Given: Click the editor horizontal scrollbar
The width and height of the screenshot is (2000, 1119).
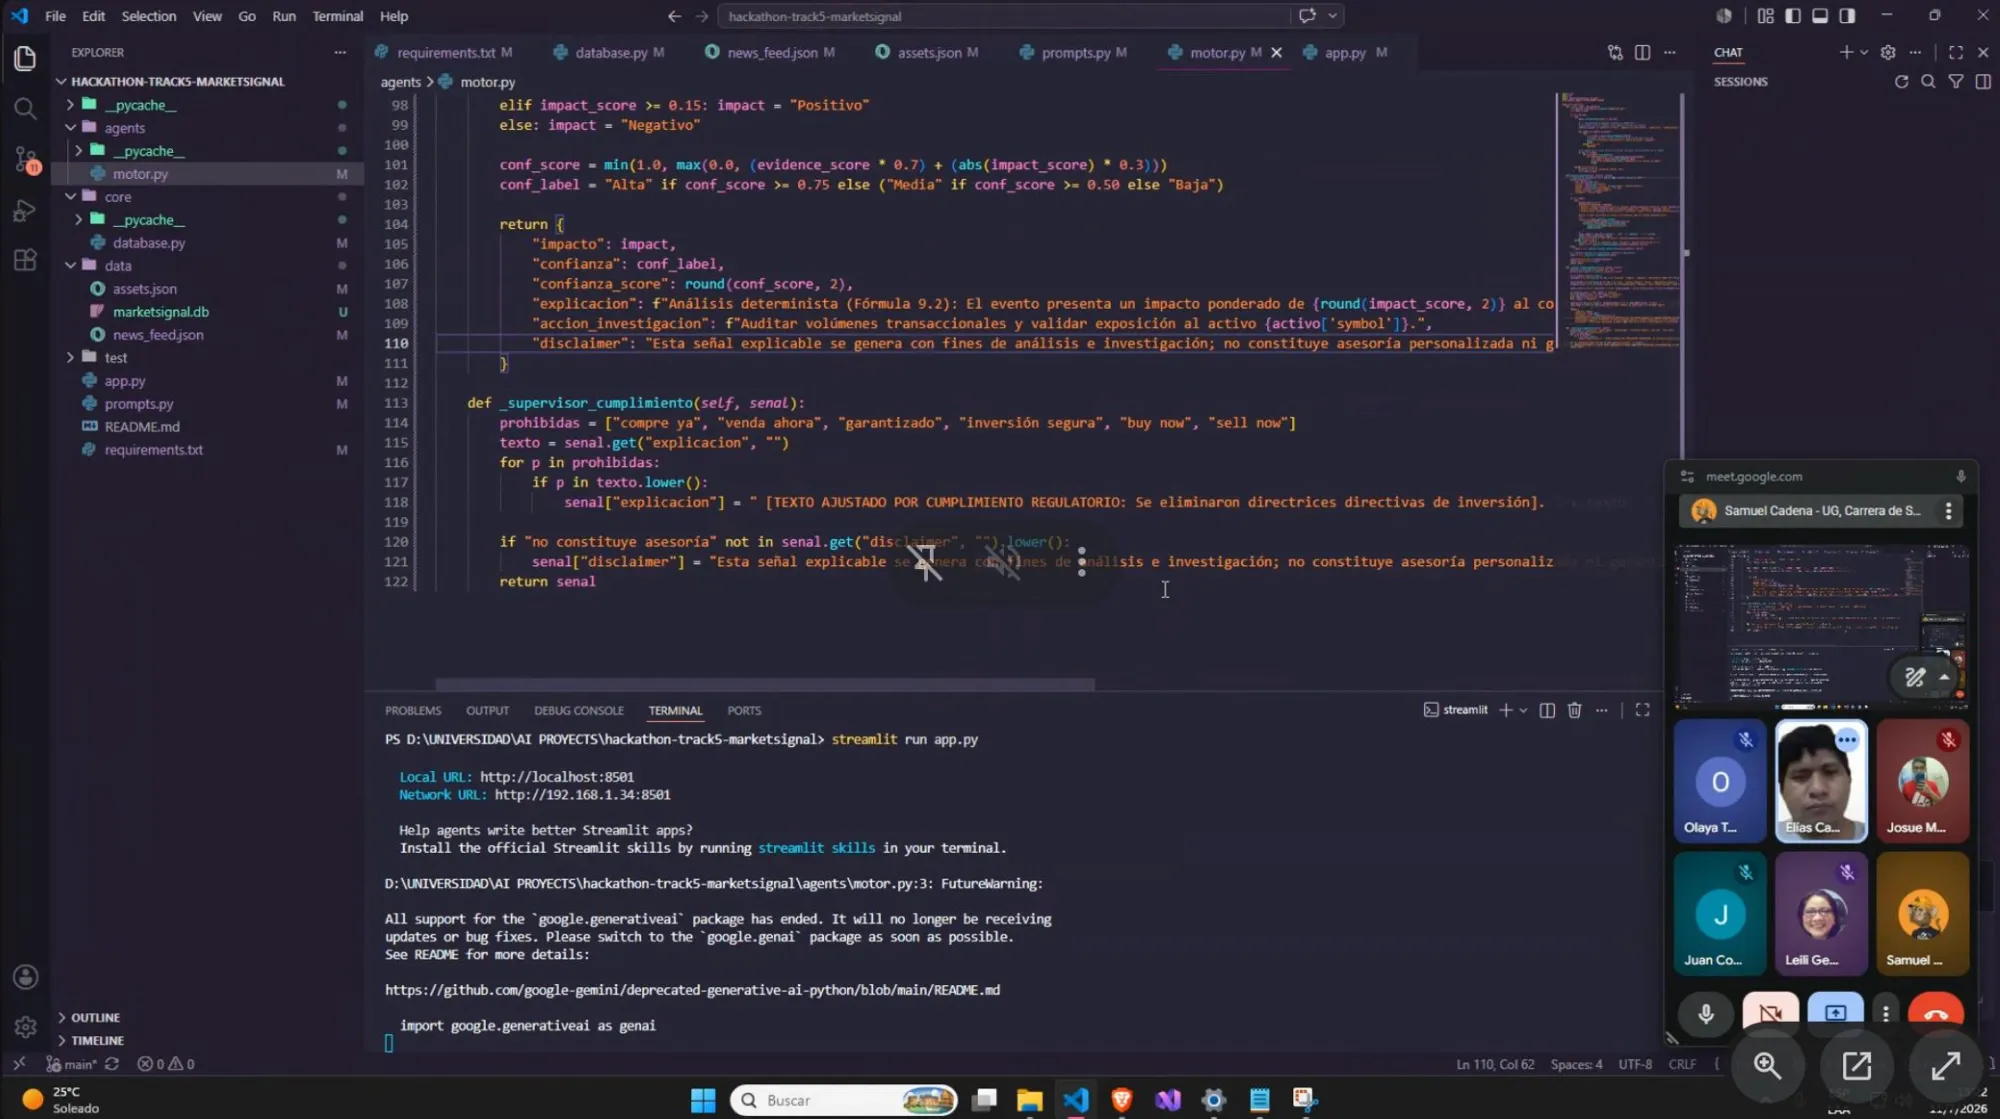Looking at the screenshot, I should click(x=765, y=685).
